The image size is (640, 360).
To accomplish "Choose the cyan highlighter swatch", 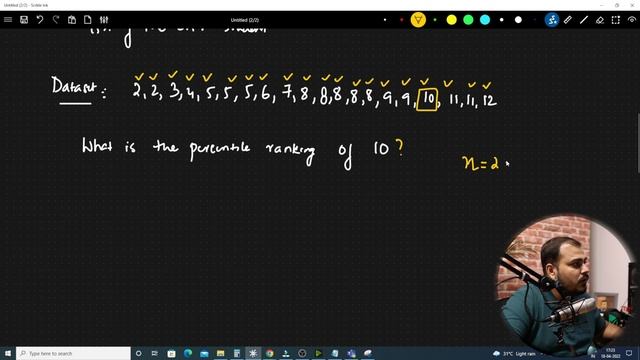I will pyautogui.click(x=485, y=20).
